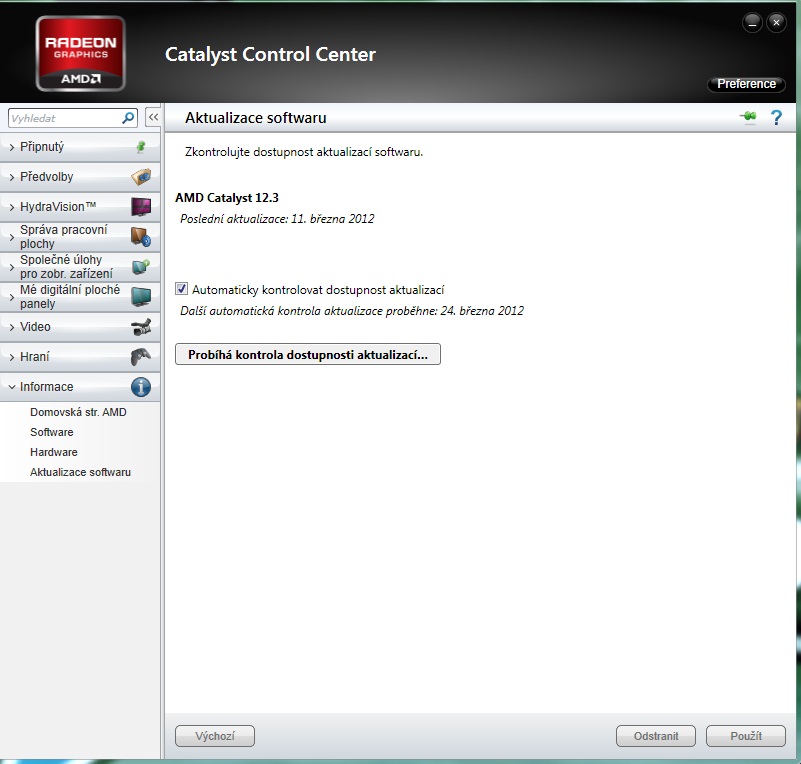801x764 pixels.
Task: Select the Hardware info item
Action: tap(54, 452)
